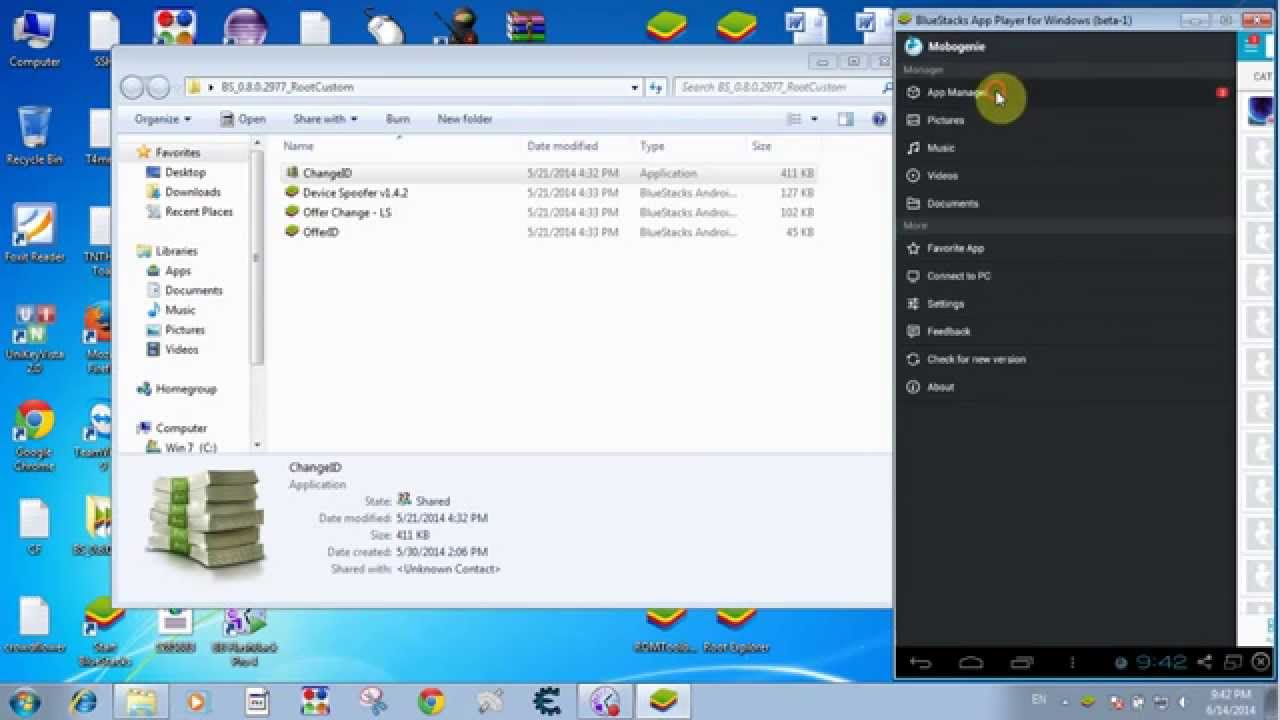Click the refresh button beside address bar
1280x720 pixels.
tap(656, 87)
